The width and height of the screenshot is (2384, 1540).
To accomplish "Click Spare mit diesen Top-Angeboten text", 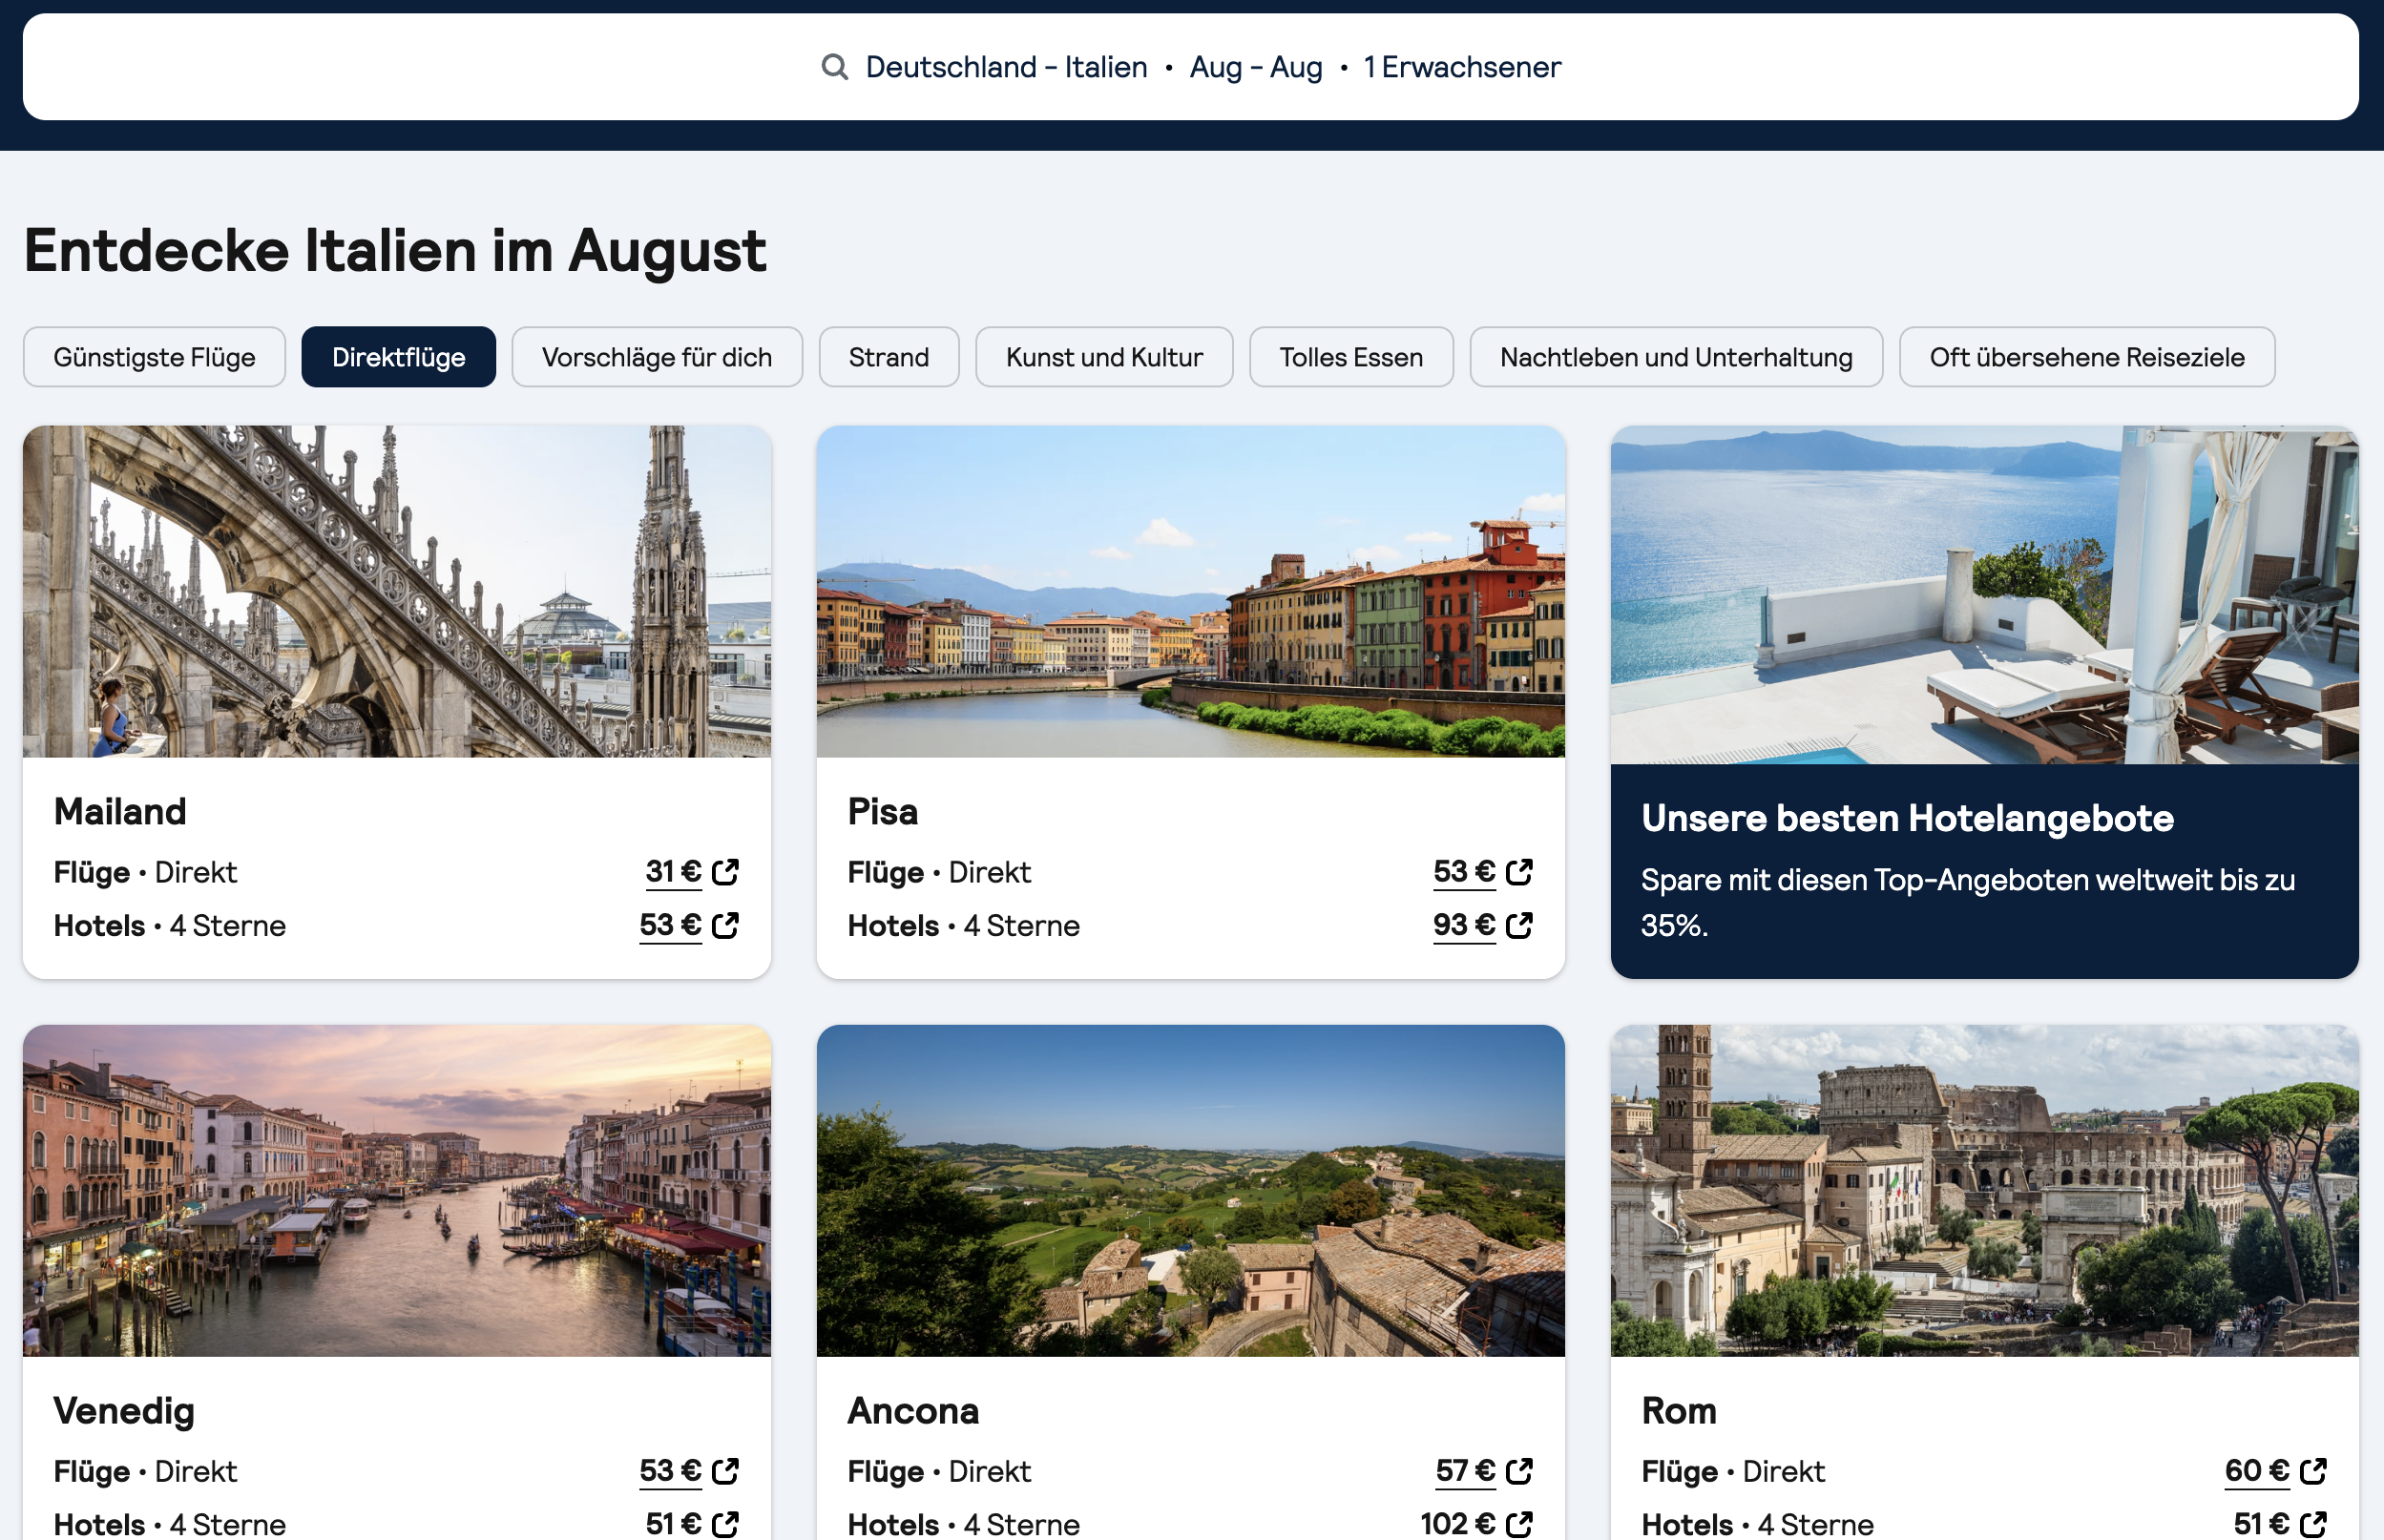I will coord(1968,902).
